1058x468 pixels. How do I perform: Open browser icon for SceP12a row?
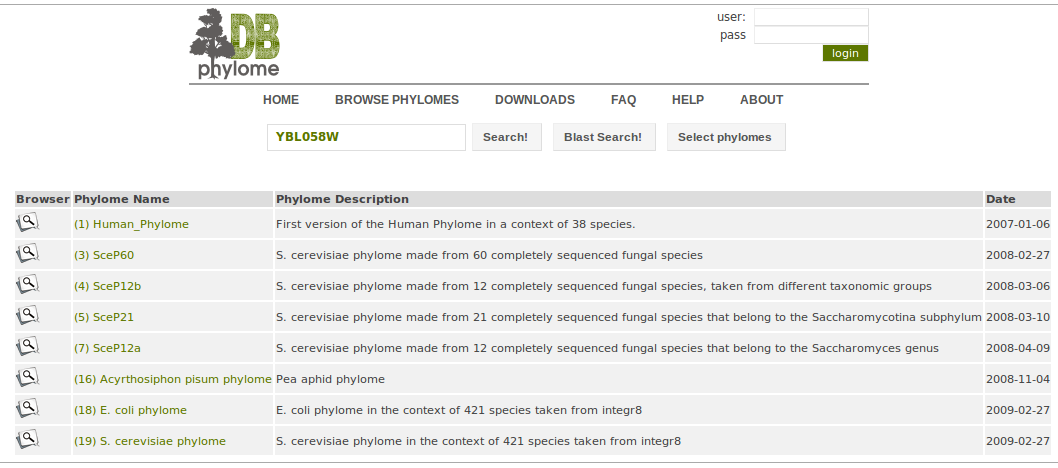click(28, 347)
